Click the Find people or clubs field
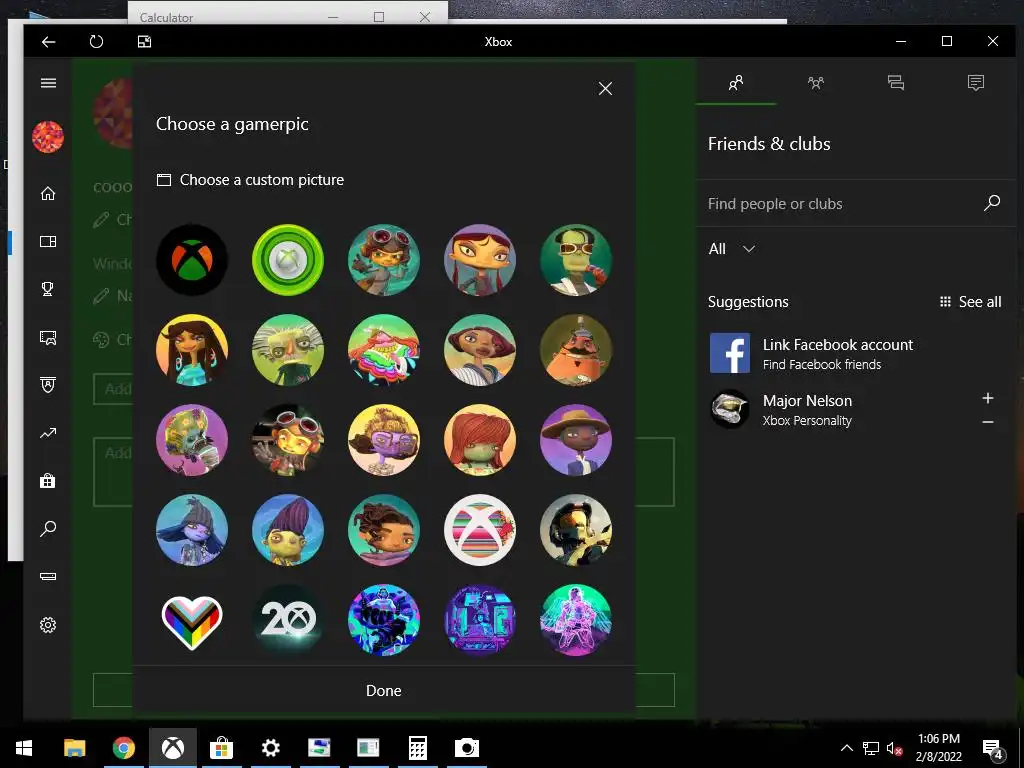 pos(842,204)
